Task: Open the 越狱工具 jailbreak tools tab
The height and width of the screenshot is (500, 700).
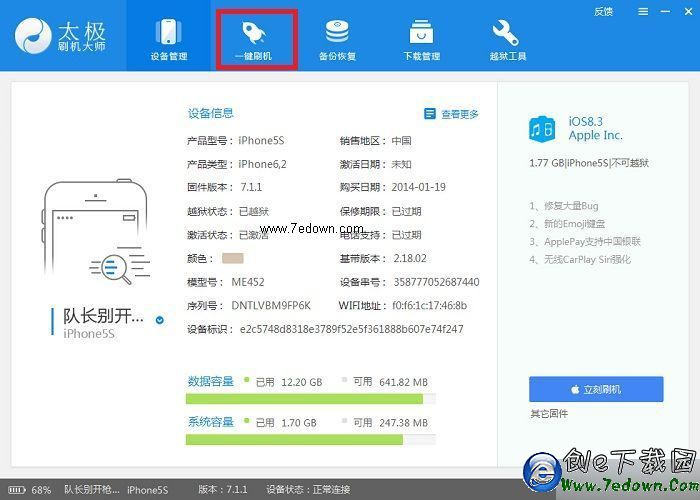Action: [508, 39]
